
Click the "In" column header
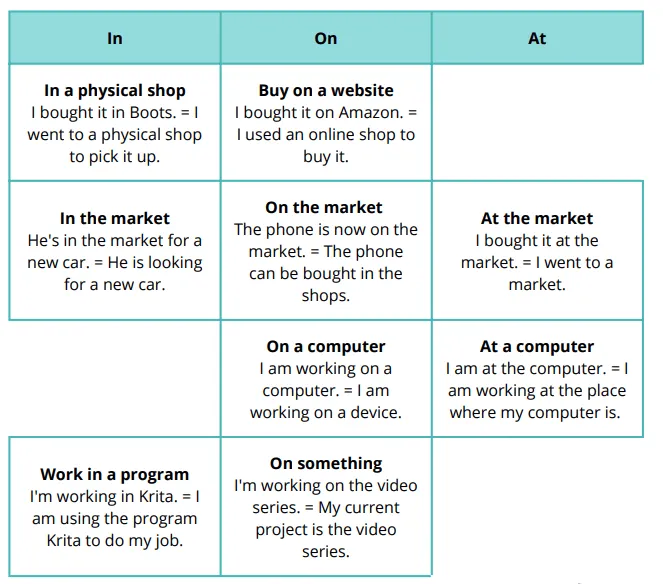(x=115, y=38)
